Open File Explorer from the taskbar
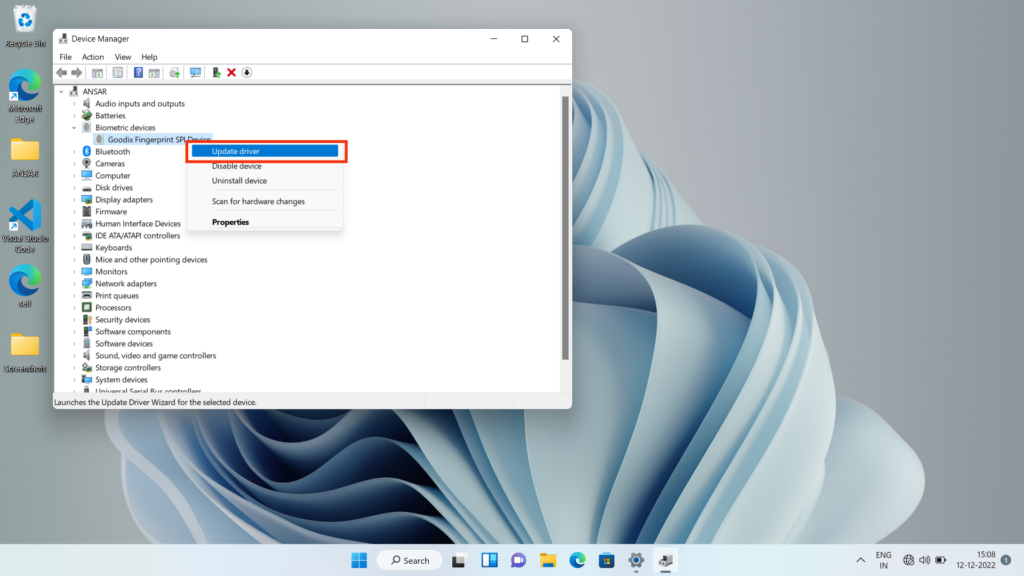The height and width of the screenshot is (576, 1024). point(548,560)
